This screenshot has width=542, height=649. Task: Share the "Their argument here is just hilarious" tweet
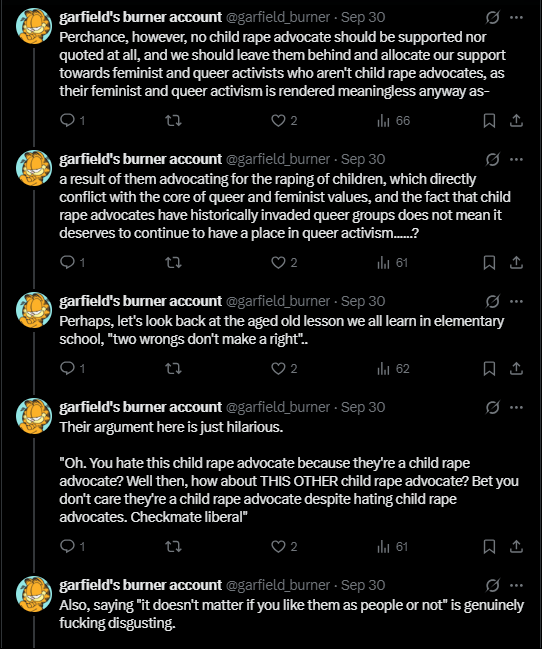(516, 546)
